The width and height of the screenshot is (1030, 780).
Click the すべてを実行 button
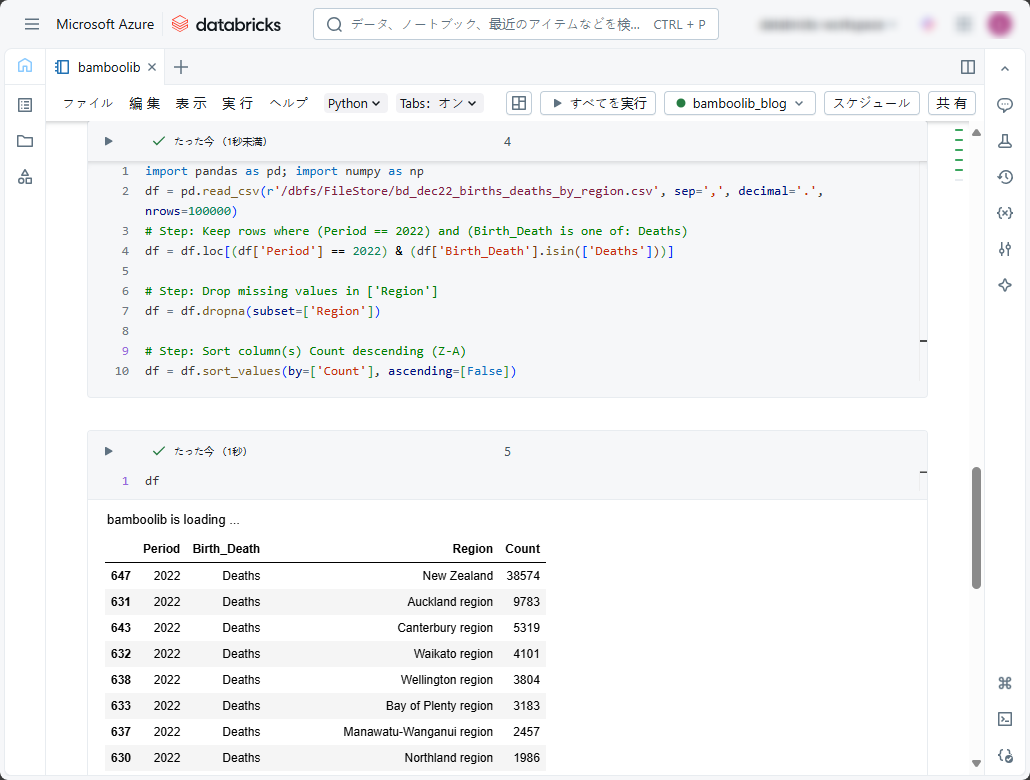pos(598,103)
